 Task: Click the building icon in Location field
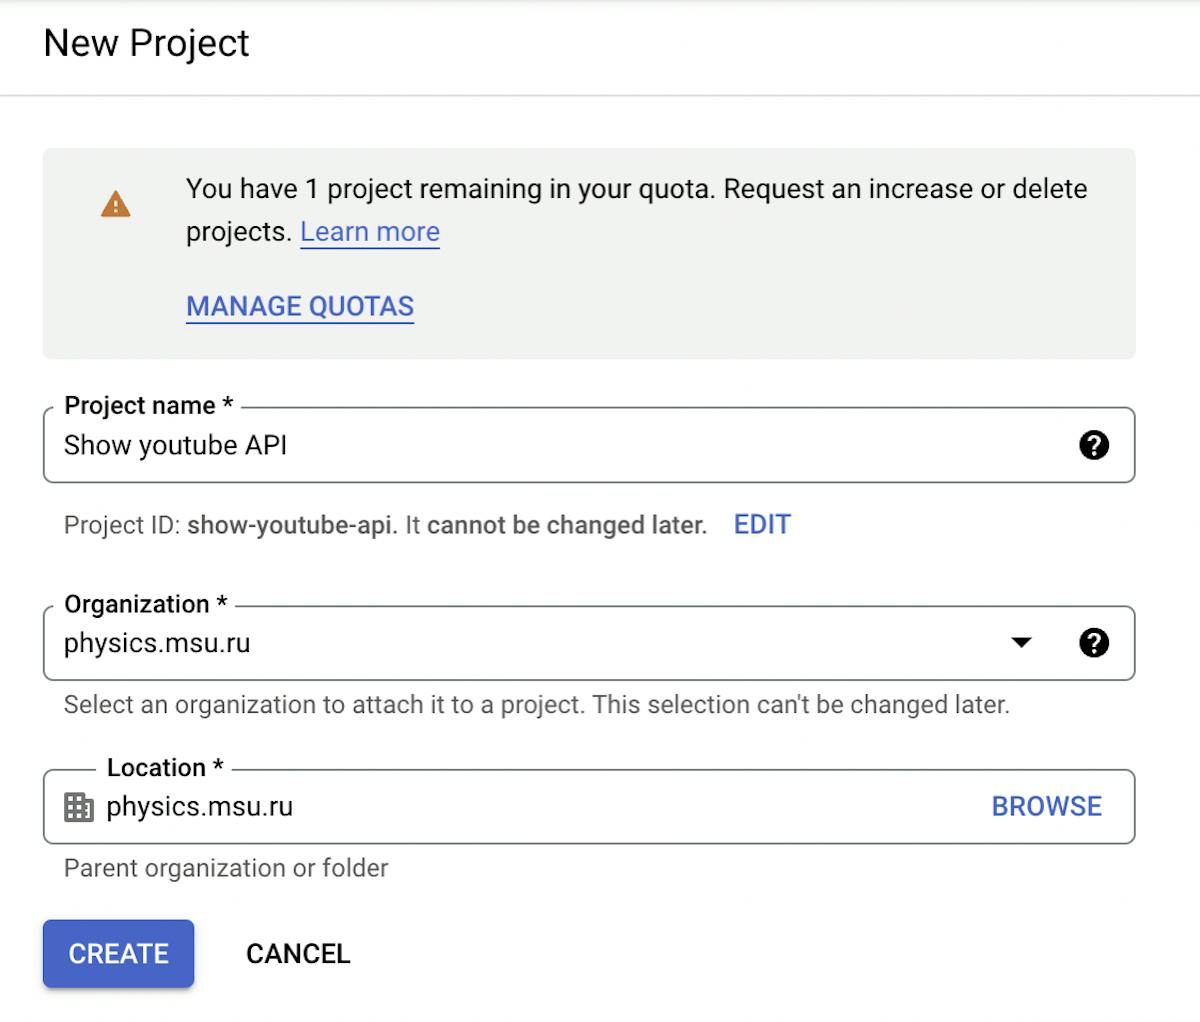pos(78,807)
